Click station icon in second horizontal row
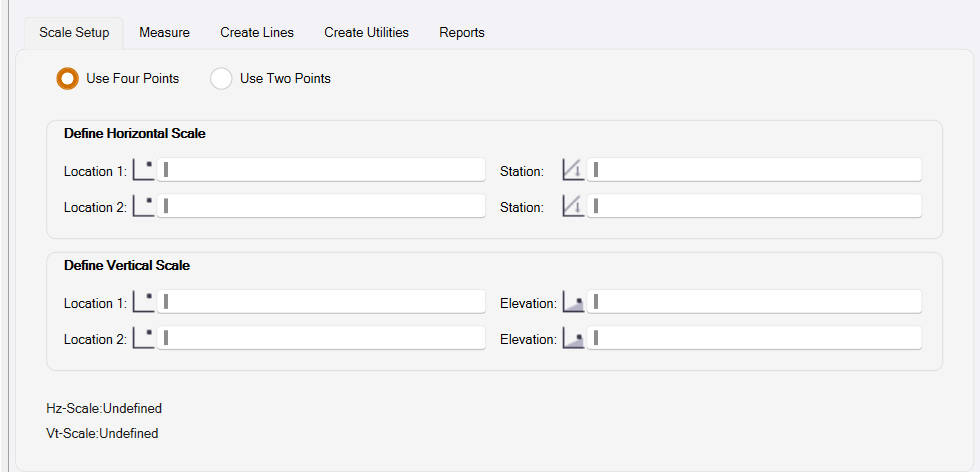 (572, 206)
